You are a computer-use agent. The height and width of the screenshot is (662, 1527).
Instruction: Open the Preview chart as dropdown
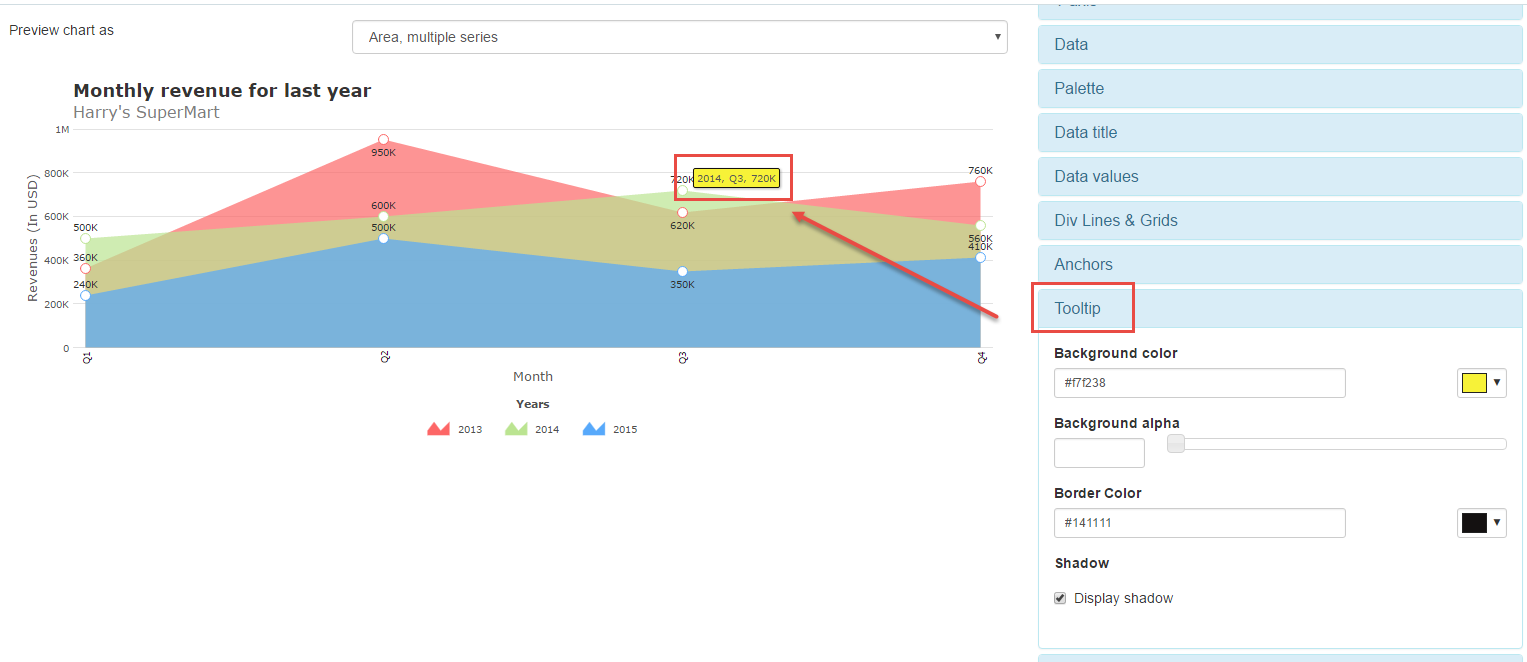pyautogui.click(x=679, y=37)
